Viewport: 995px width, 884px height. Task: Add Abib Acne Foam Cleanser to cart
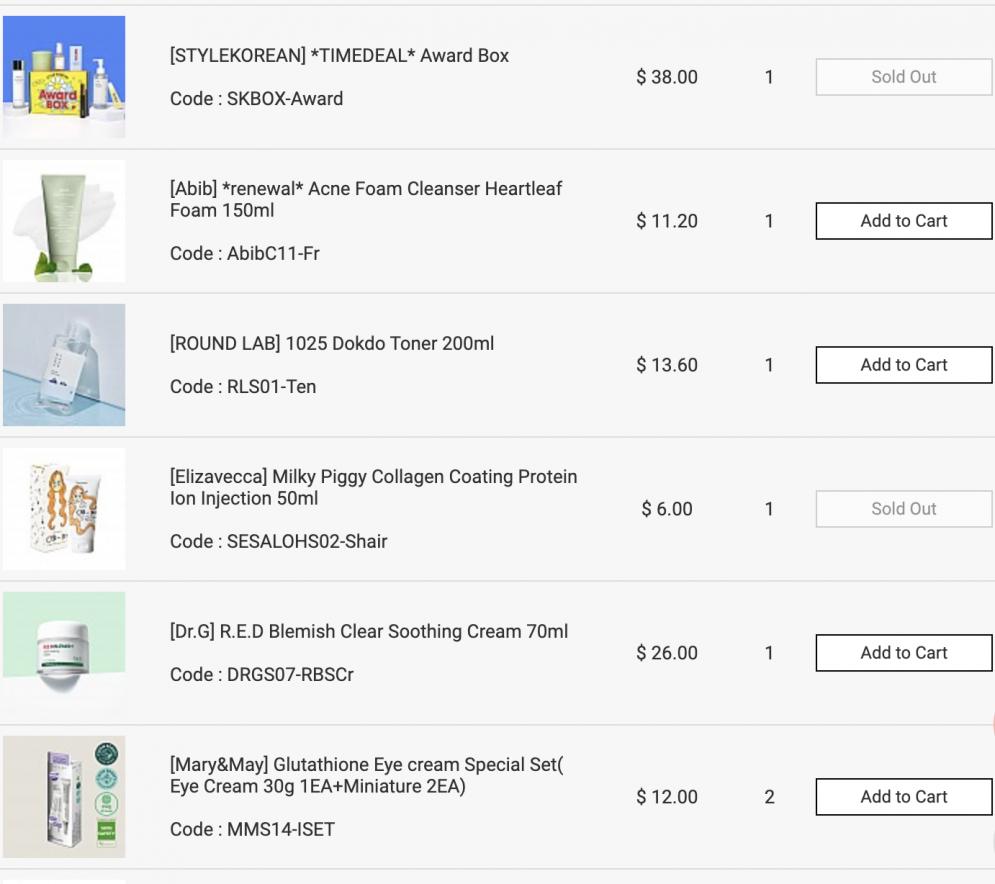pyautogui.click(x=904, y=221)
